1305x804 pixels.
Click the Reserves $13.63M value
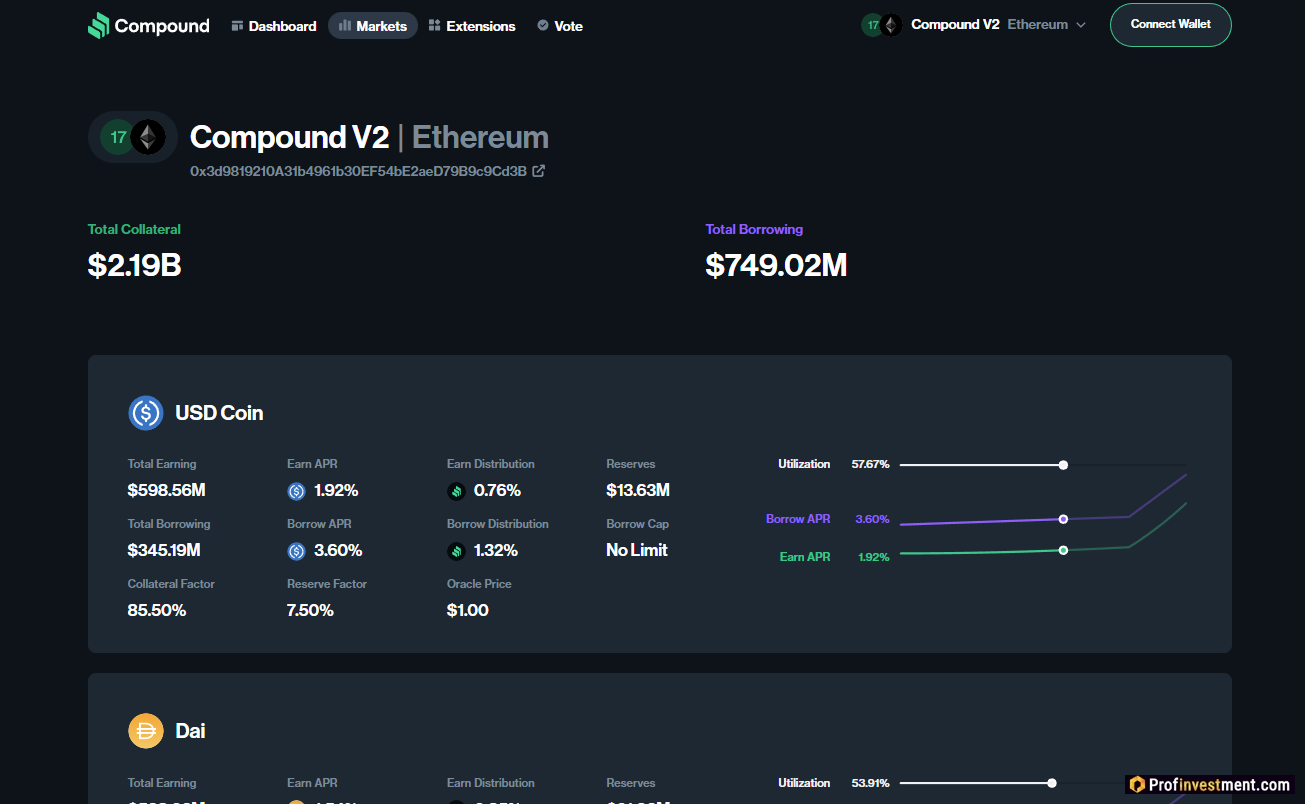coord(638,490)
